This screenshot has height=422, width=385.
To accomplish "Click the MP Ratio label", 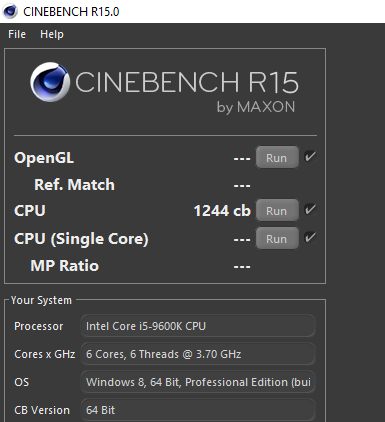I will (65, 266).
